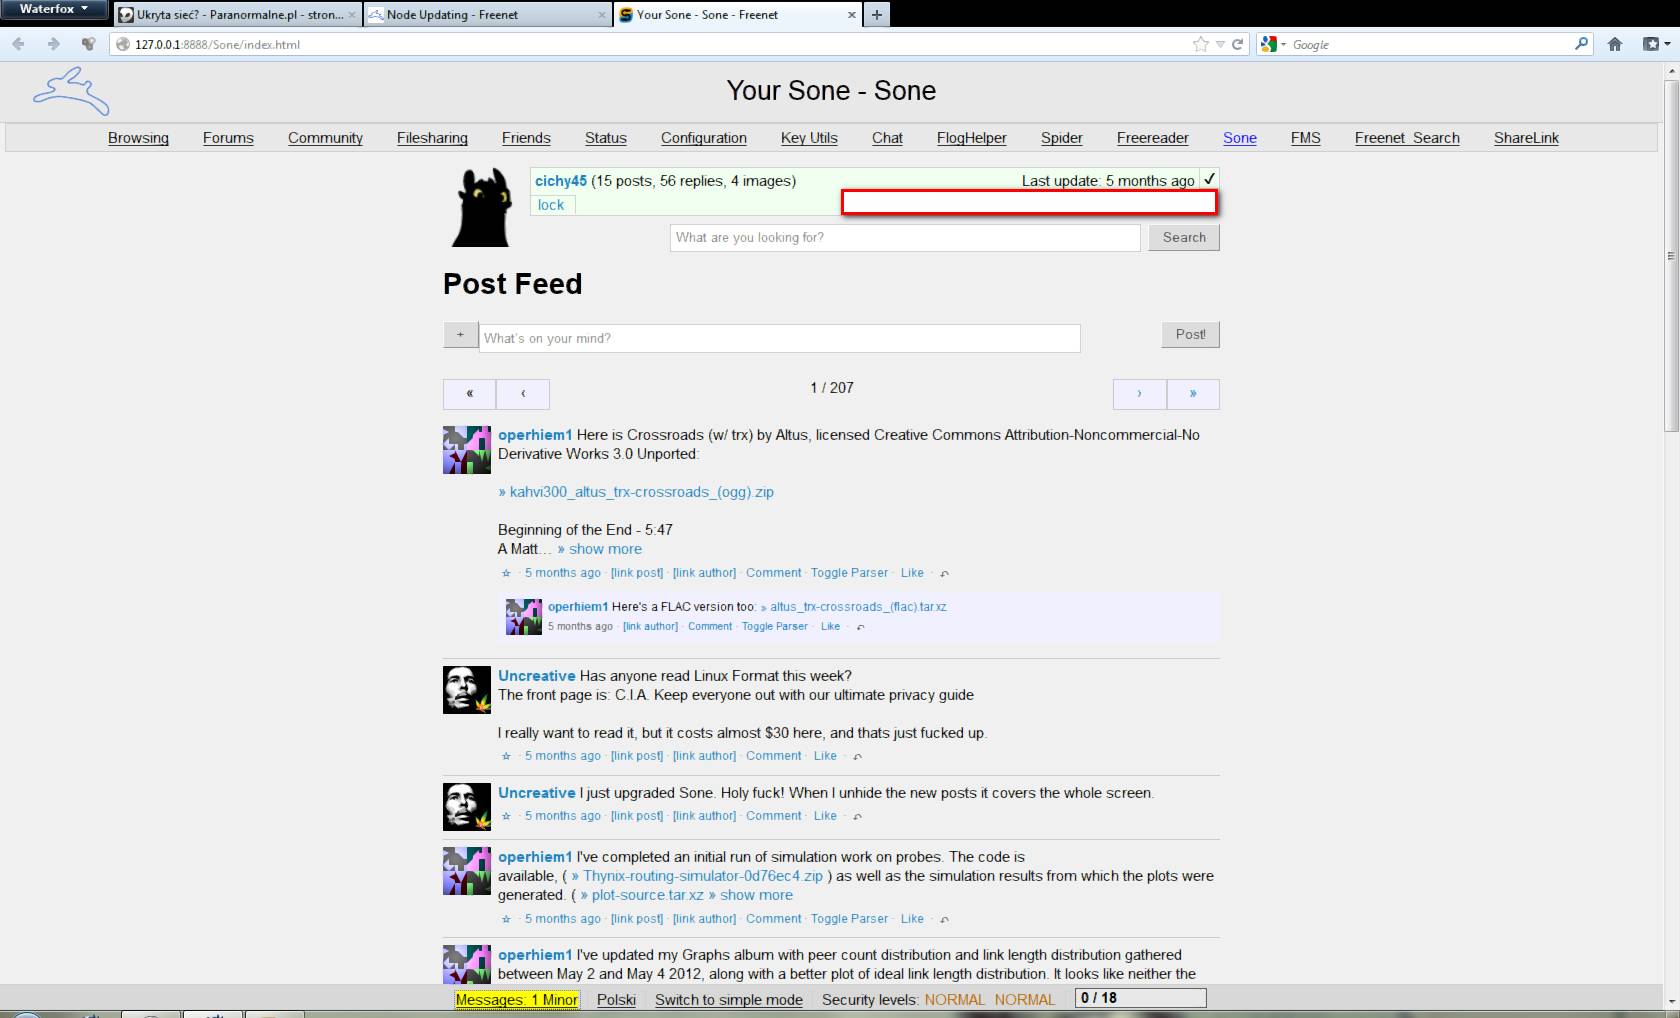Open the FMS menu
This screenshot has height=1018, width=1680.
tap(1306, 138)
